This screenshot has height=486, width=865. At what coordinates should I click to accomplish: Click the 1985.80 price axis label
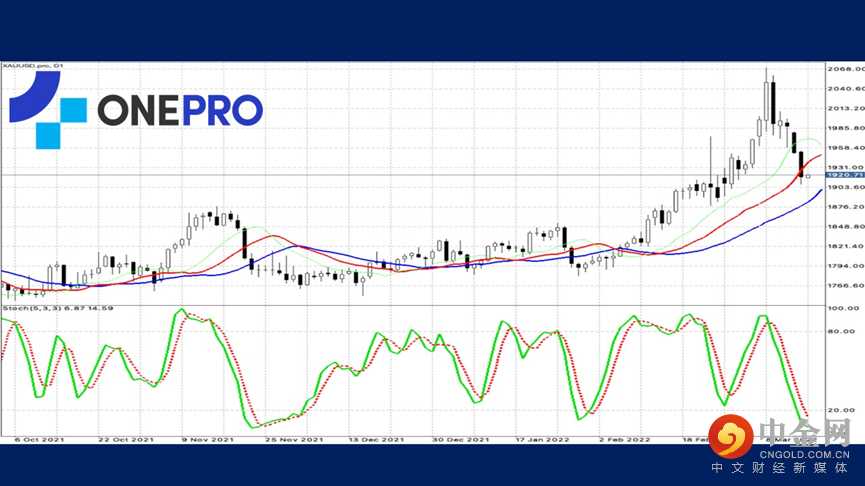pyautogui.click(x=846, y=128)
